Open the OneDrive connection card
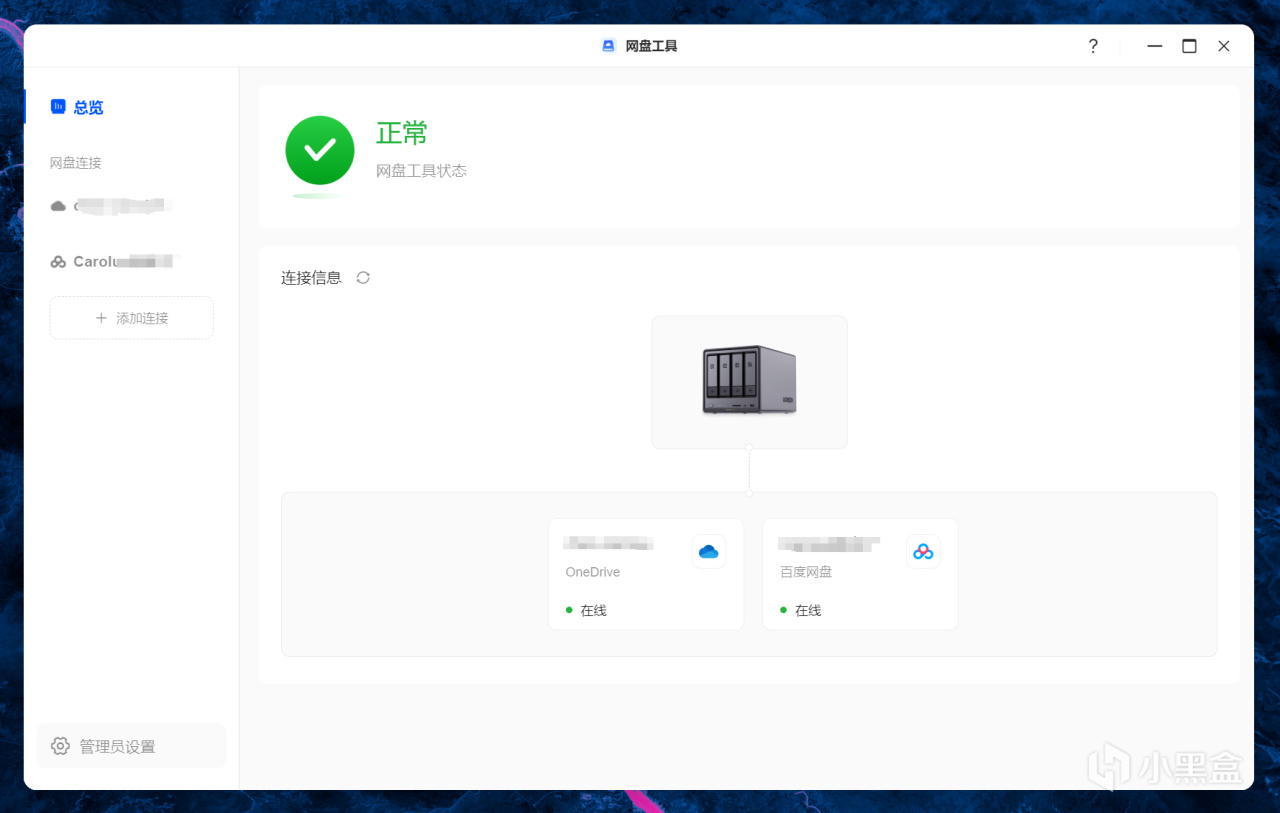The height and width of the screenshot is (813, 1280). pos(646,574)
